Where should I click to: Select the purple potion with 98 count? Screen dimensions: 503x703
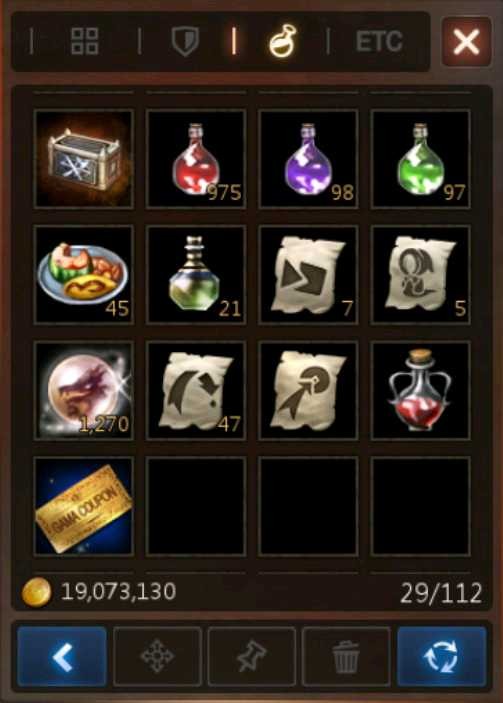pos(308,159)
